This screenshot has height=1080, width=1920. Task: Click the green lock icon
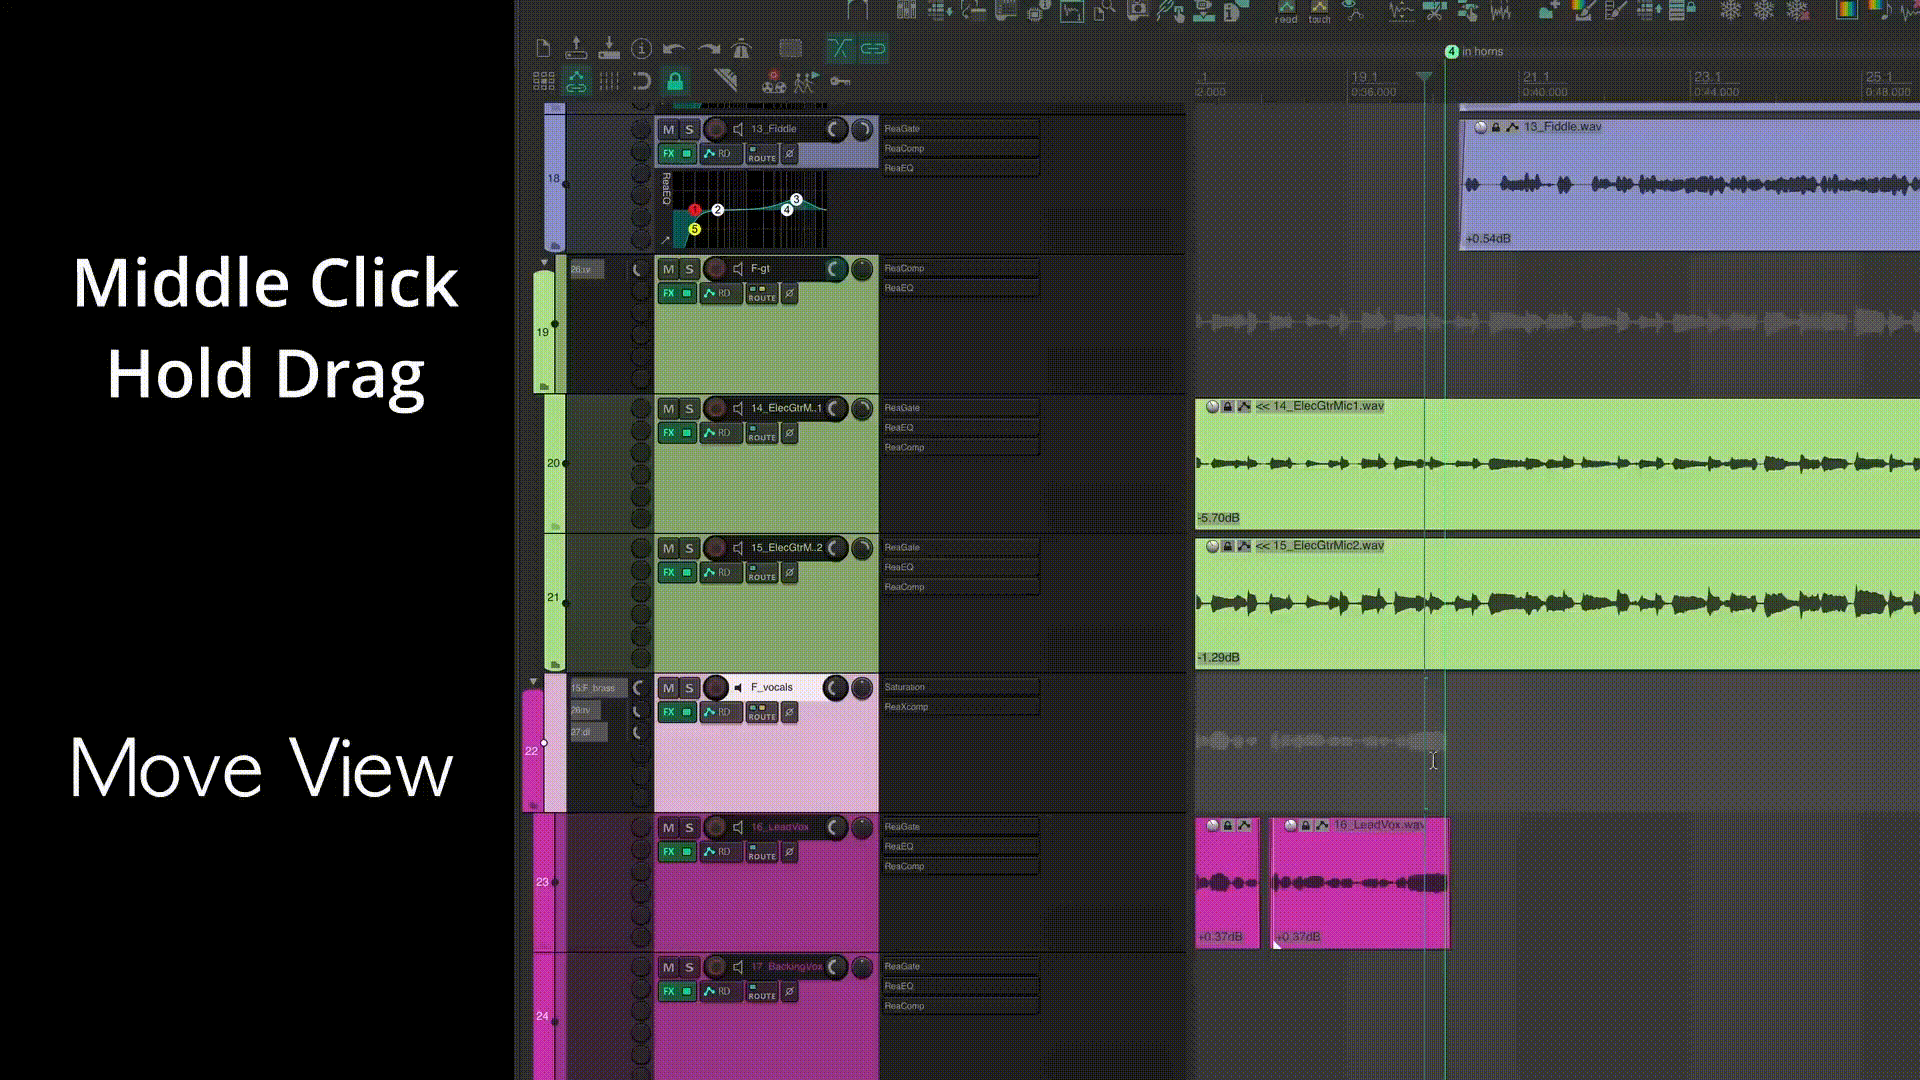pyautogui.click(x=675, y=81)
